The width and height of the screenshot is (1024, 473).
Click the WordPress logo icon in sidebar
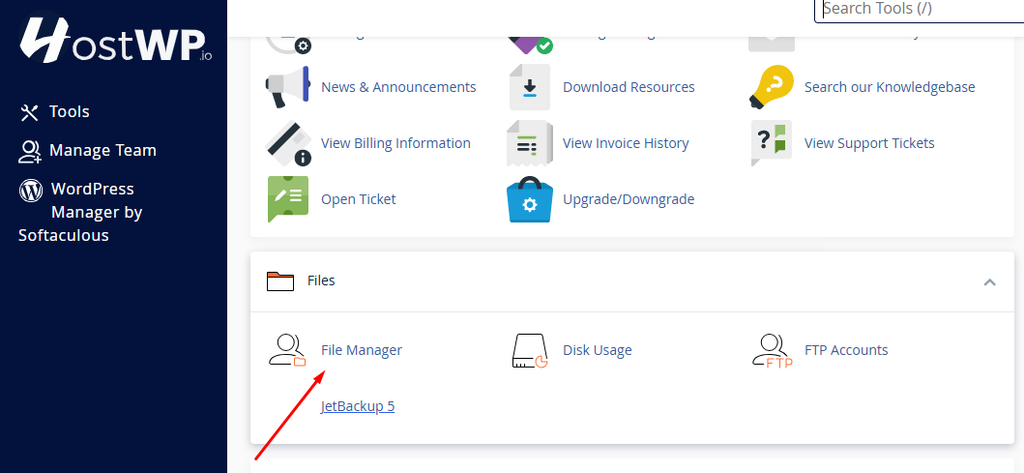tap(31, 190)
